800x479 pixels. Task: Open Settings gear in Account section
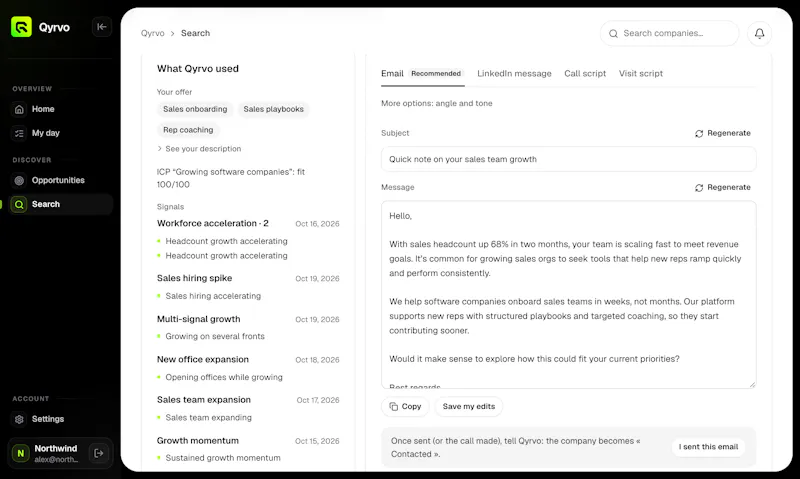coord(19,419)
